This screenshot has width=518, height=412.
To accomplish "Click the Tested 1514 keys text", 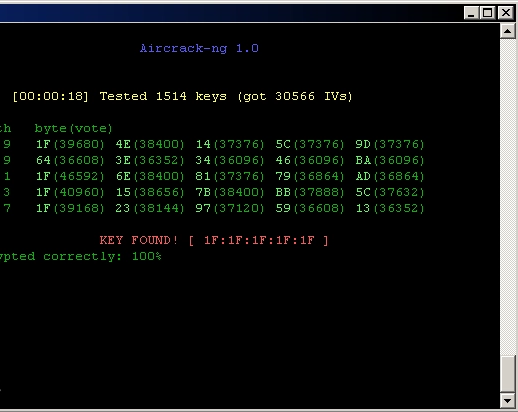I will click(x=163, y=96).
